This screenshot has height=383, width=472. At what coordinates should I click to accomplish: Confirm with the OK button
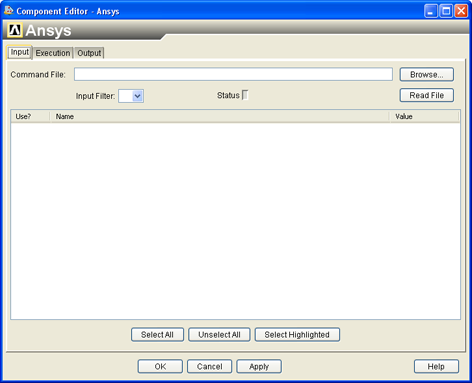tap(160, 366)
